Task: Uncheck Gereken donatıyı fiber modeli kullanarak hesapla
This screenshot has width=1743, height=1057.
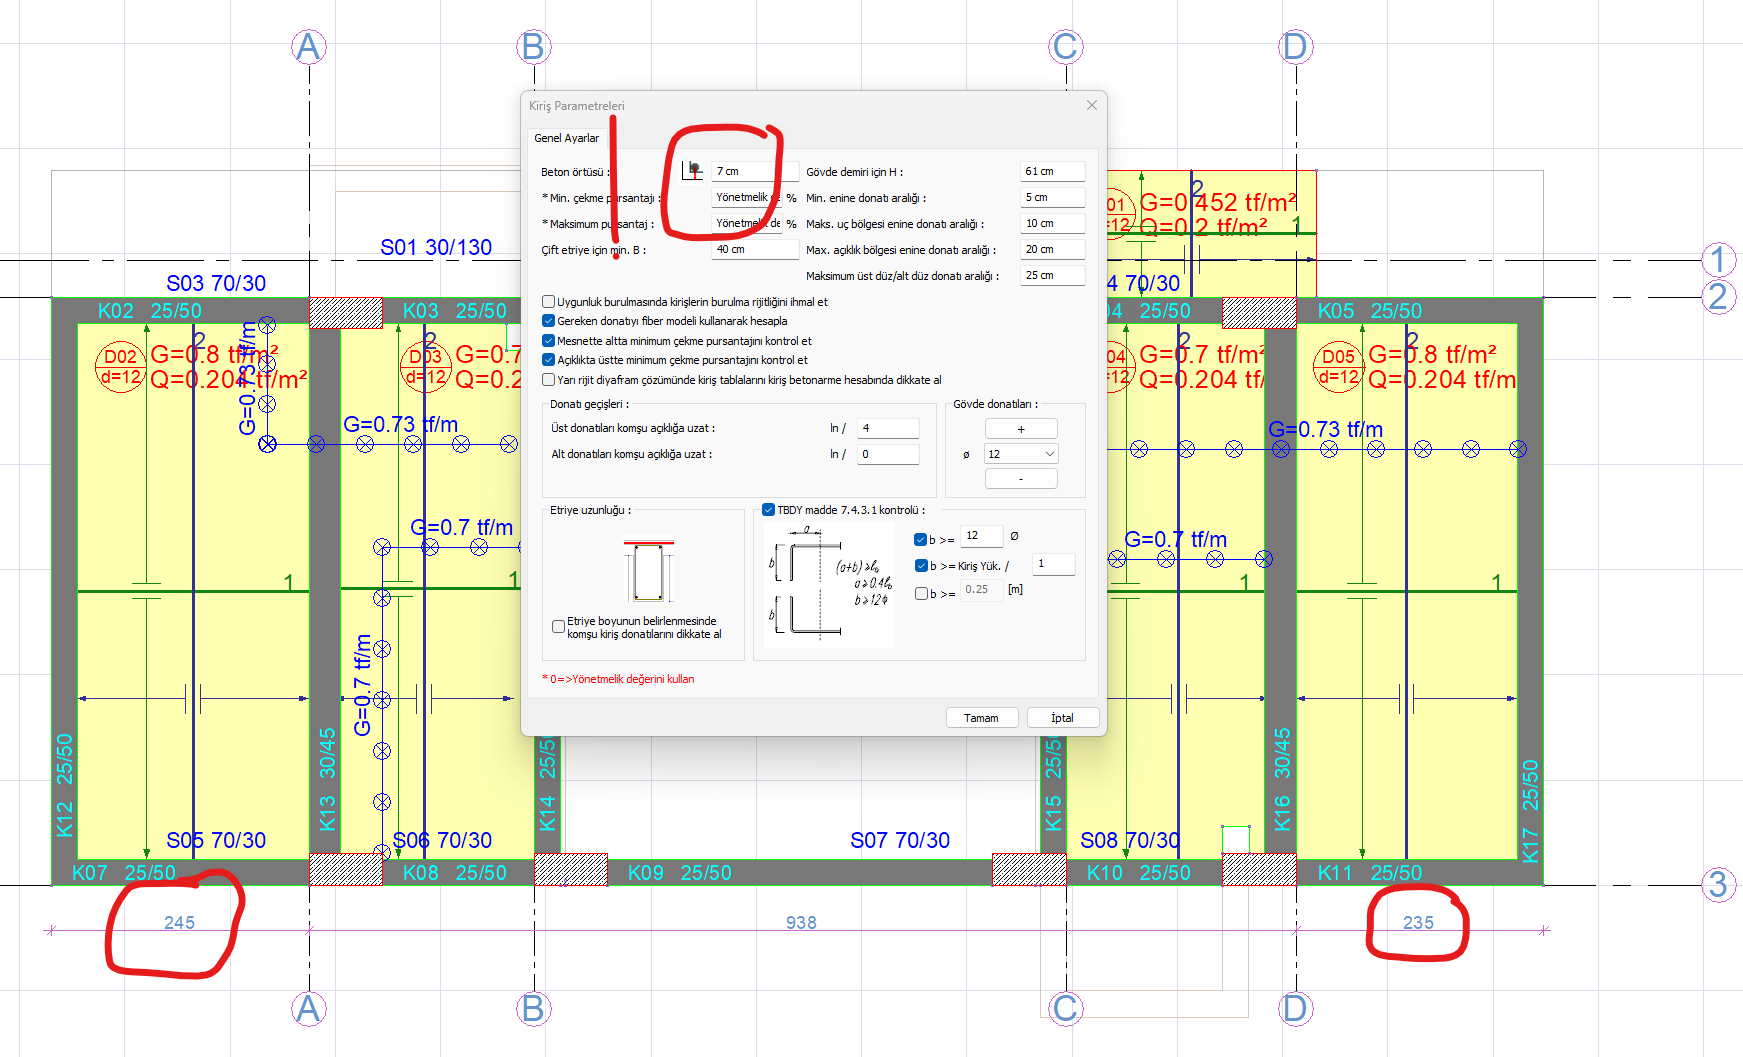Action: click(x=548, y=321)
